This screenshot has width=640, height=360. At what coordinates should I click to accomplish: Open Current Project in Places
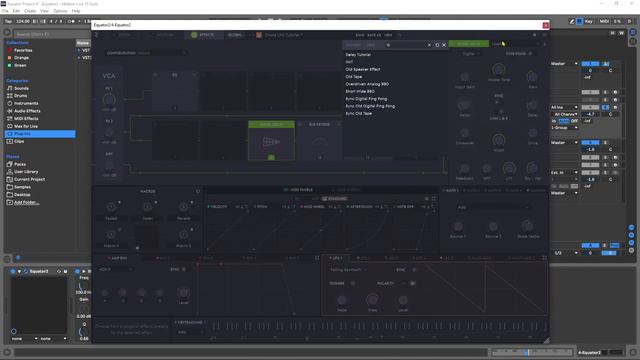[29, 179]
